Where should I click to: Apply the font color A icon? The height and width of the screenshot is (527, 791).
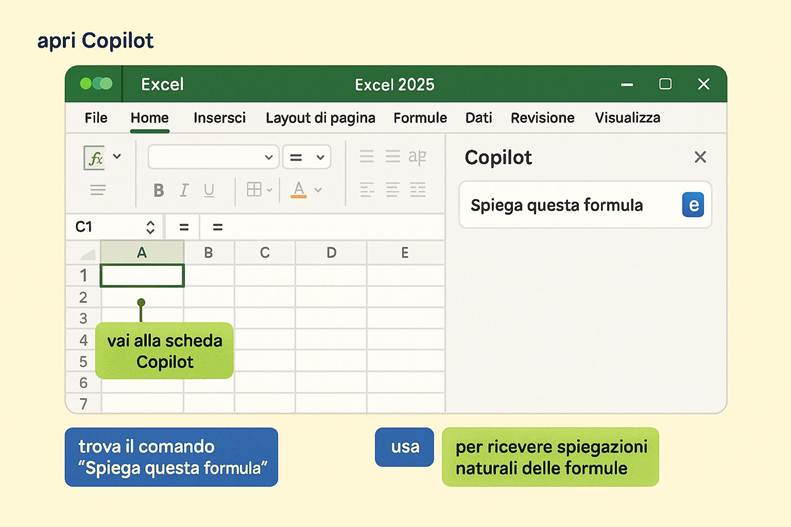[x=299, y=190]
